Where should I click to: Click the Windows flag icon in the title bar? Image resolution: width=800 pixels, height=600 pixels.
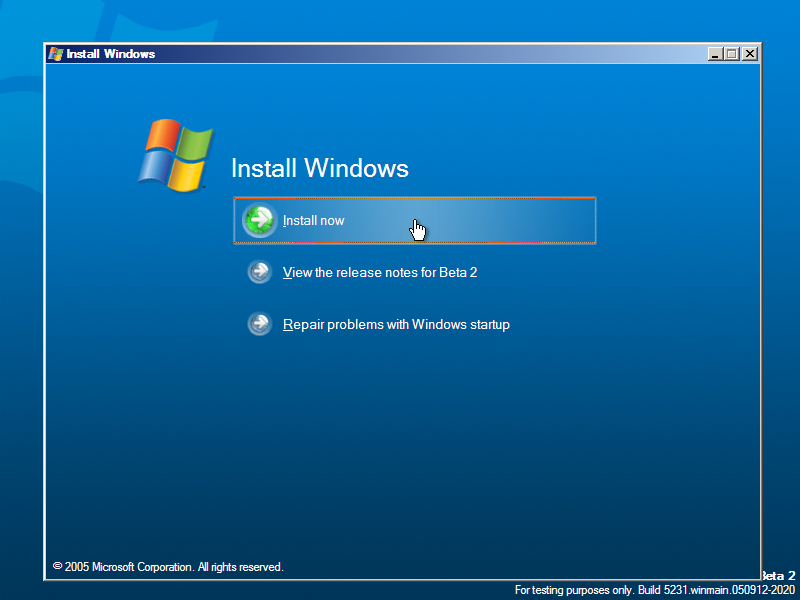[56, 54]
